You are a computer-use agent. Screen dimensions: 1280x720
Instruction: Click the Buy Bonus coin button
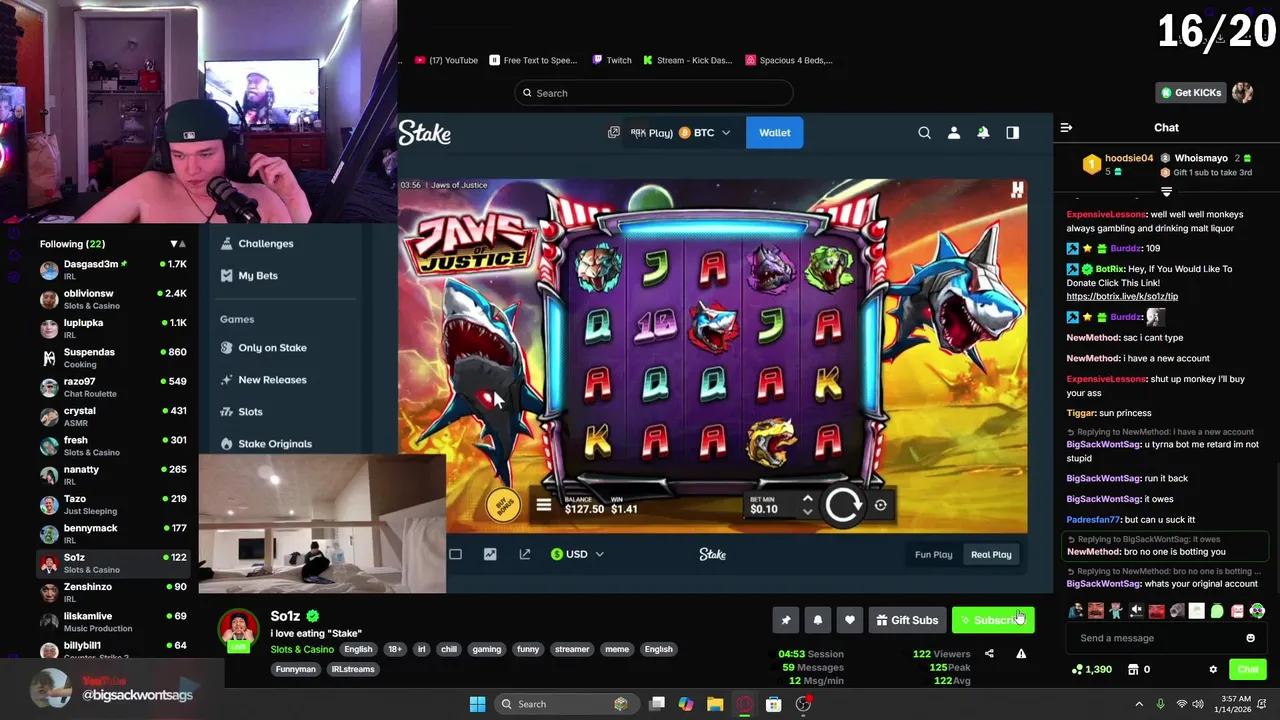click(503, 506)
